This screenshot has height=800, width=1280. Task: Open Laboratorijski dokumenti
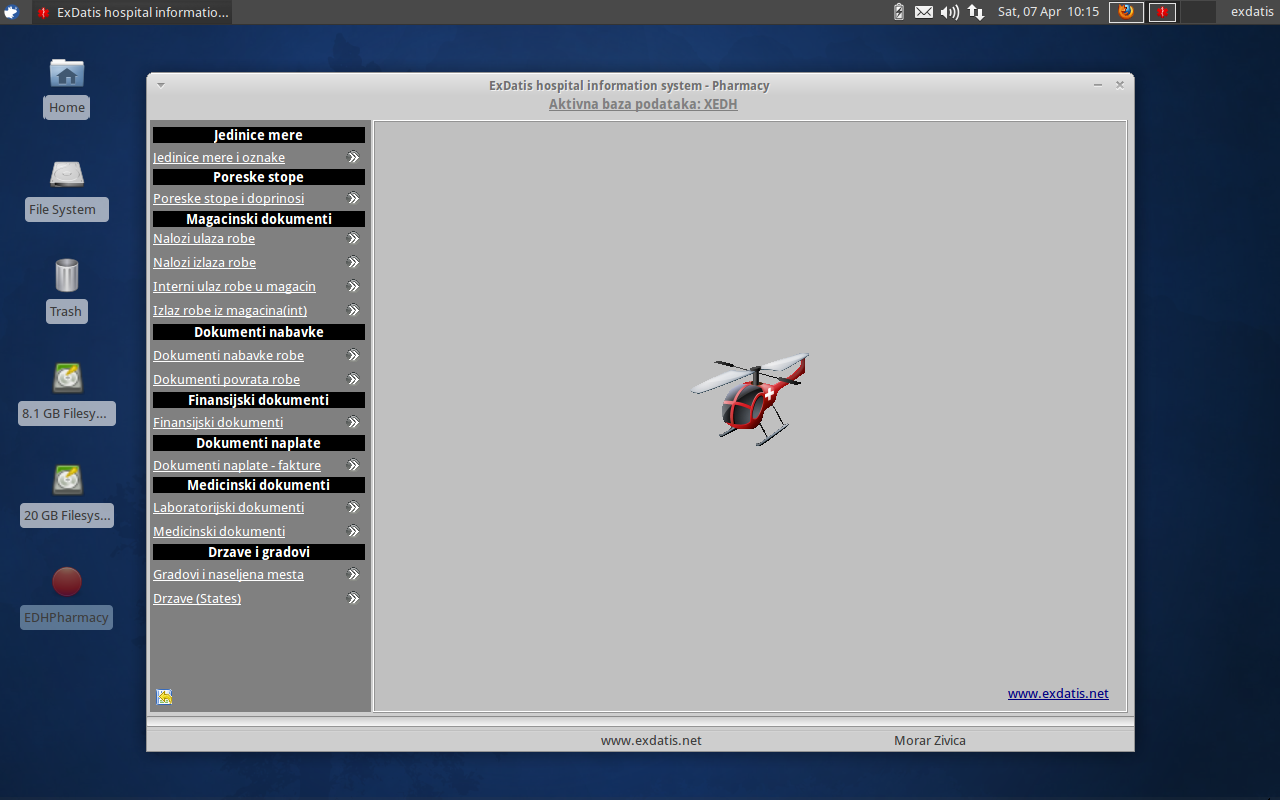(x=228, y=507)
